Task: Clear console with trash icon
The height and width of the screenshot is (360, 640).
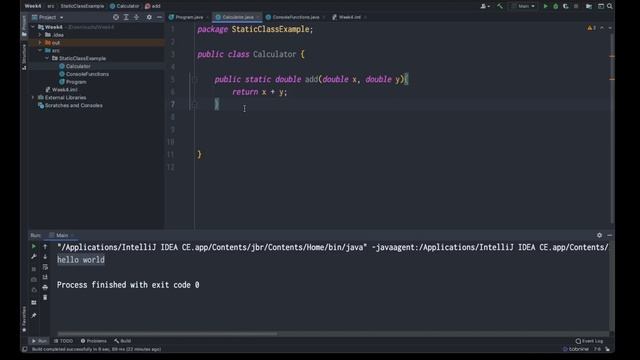Action: click(45, 298)
